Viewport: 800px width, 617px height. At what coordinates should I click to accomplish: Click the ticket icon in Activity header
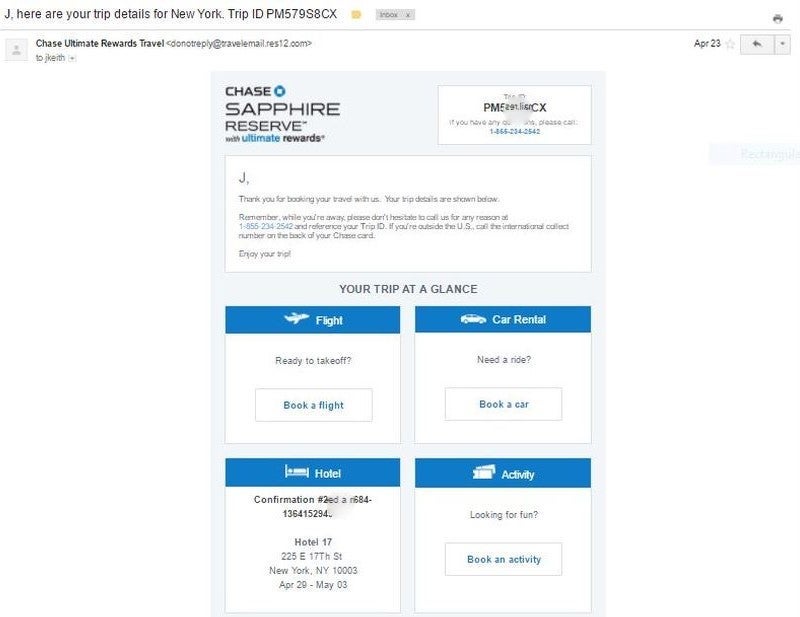click(484, 473)
